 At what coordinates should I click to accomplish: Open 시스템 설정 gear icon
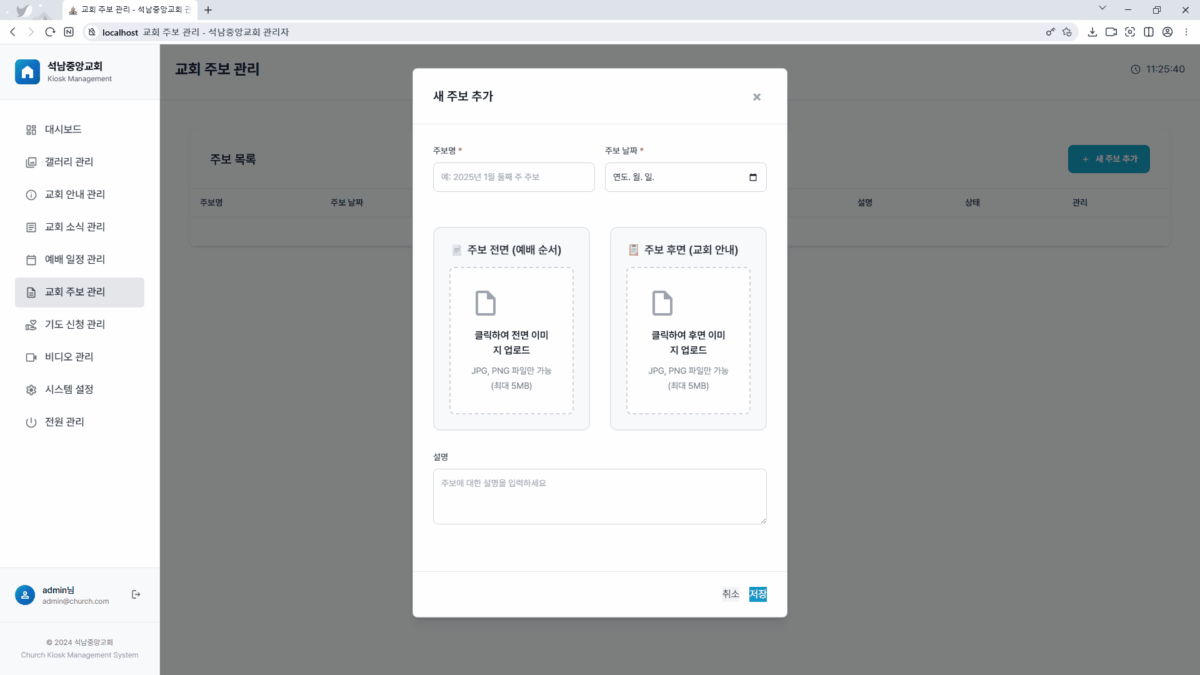[31, 390]
